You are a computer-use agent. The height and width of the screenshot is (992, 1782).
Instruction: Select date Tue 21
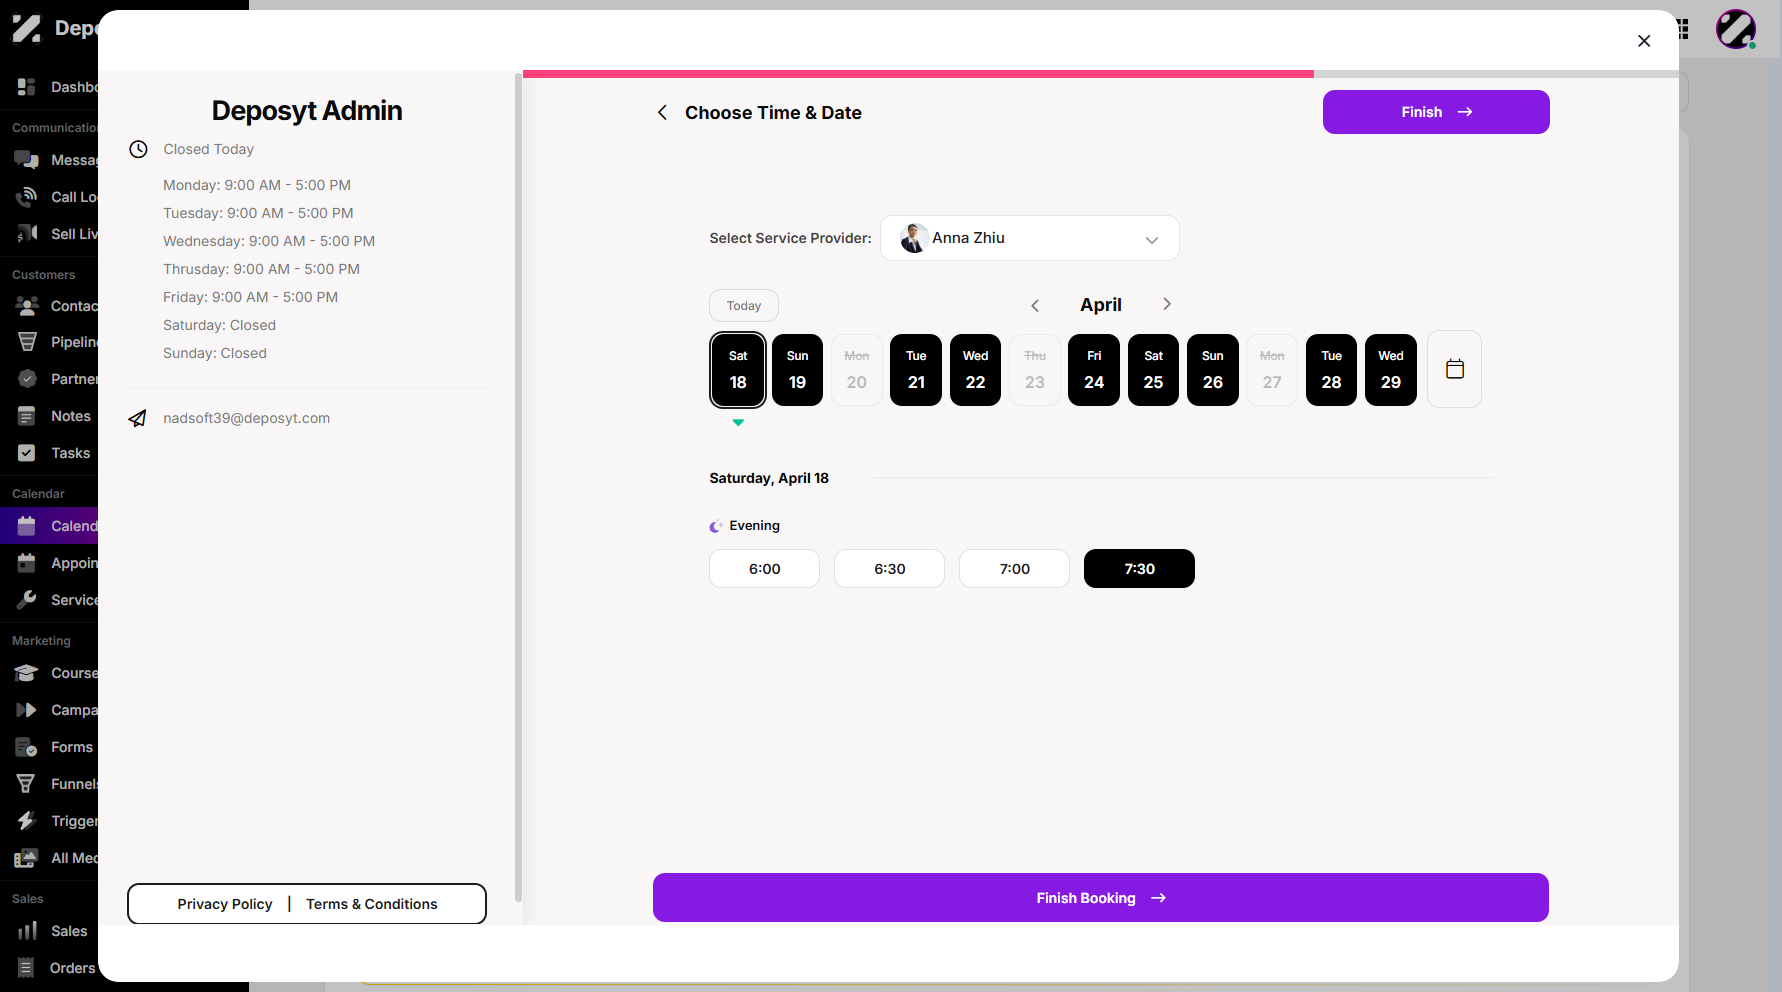coord(916,370)
